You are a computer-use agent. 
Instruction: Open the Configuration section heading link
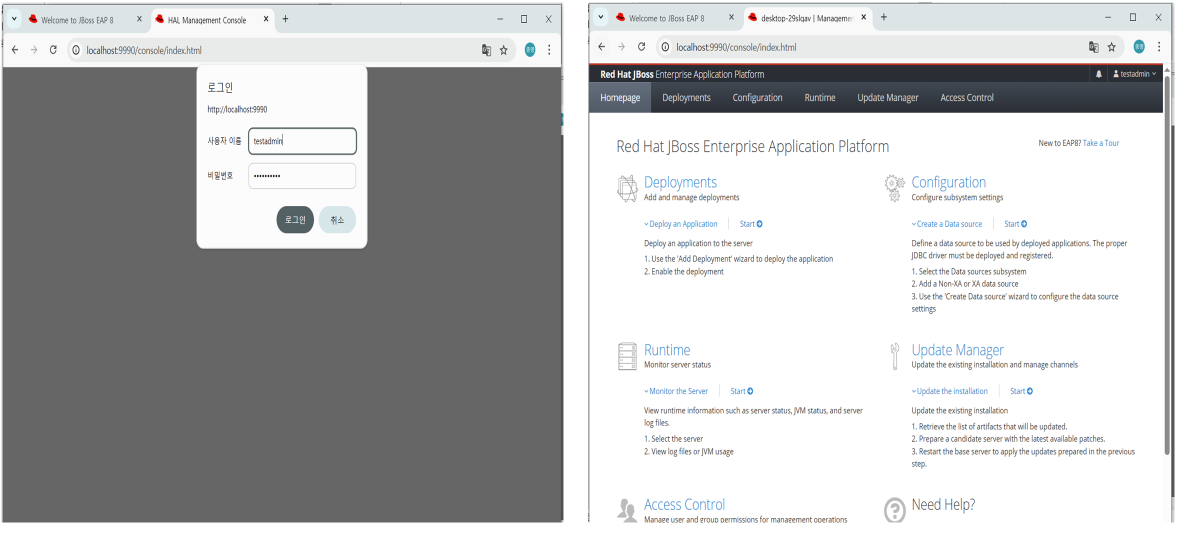coord(949,183)
